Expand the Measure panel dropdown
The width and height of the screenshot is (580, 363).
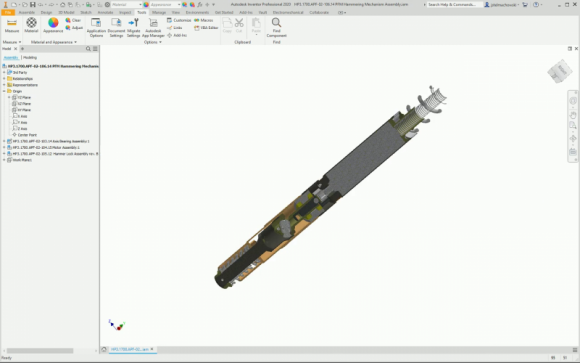(x=20, y=42)
